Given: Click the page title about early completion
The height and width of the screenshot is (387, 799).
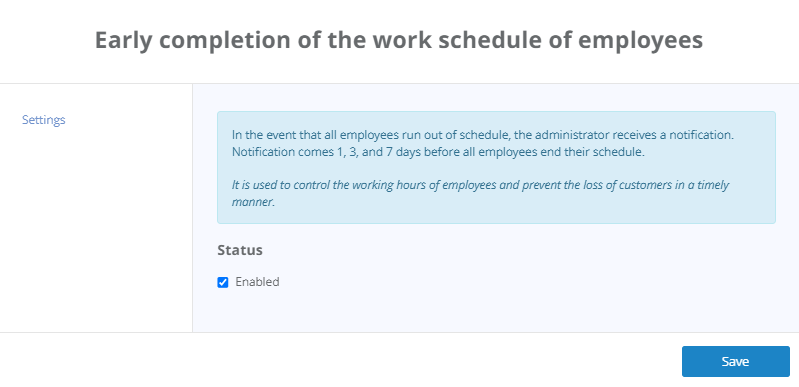Looking at the screenshot, I should tap(399, 40).
